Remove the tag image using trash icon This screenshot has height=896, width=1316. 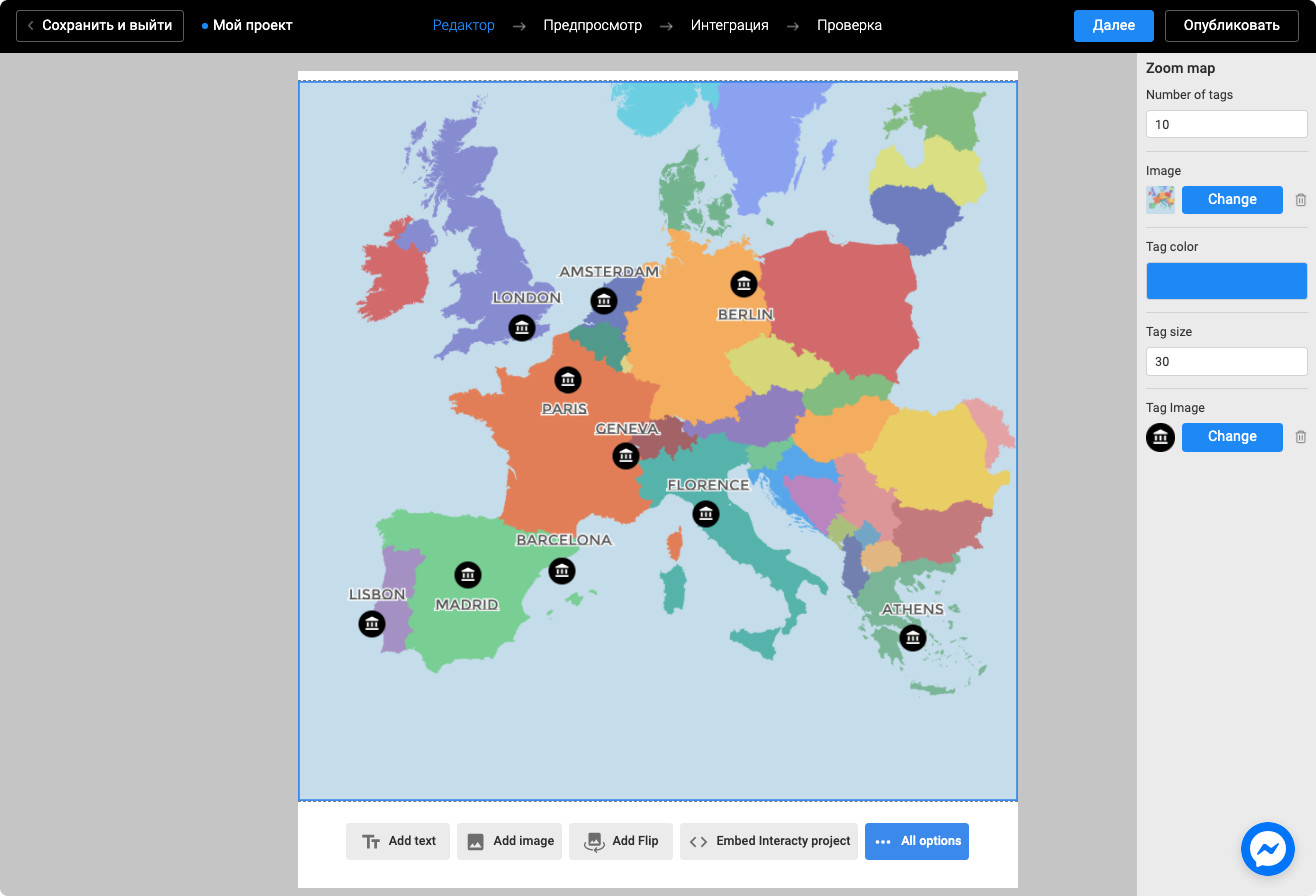coord(1300,437)
